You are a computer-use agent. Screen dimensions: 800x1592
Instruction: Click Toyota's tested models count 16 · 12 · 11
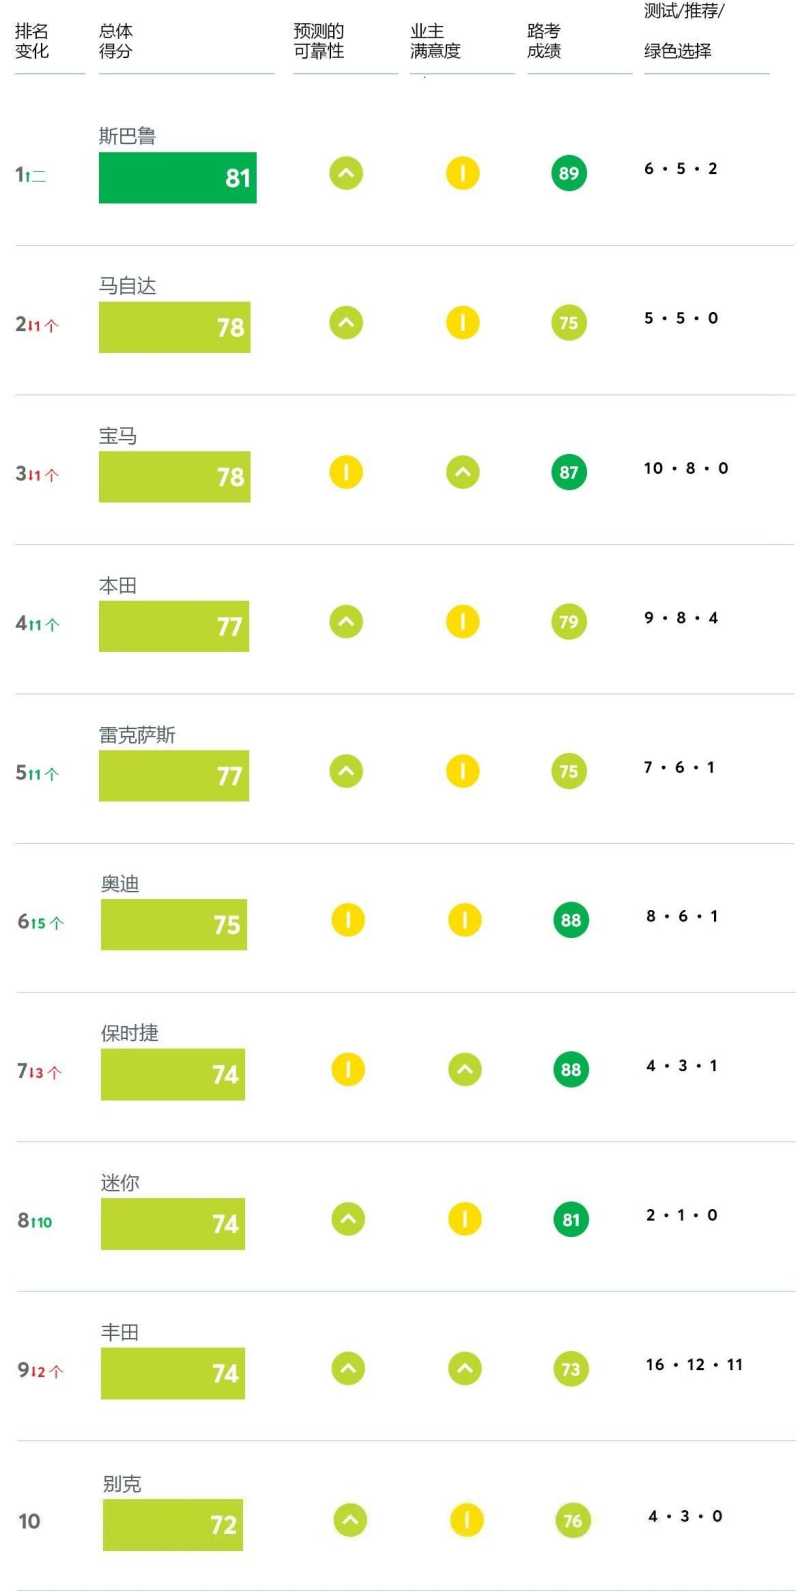click(694, 1365)
